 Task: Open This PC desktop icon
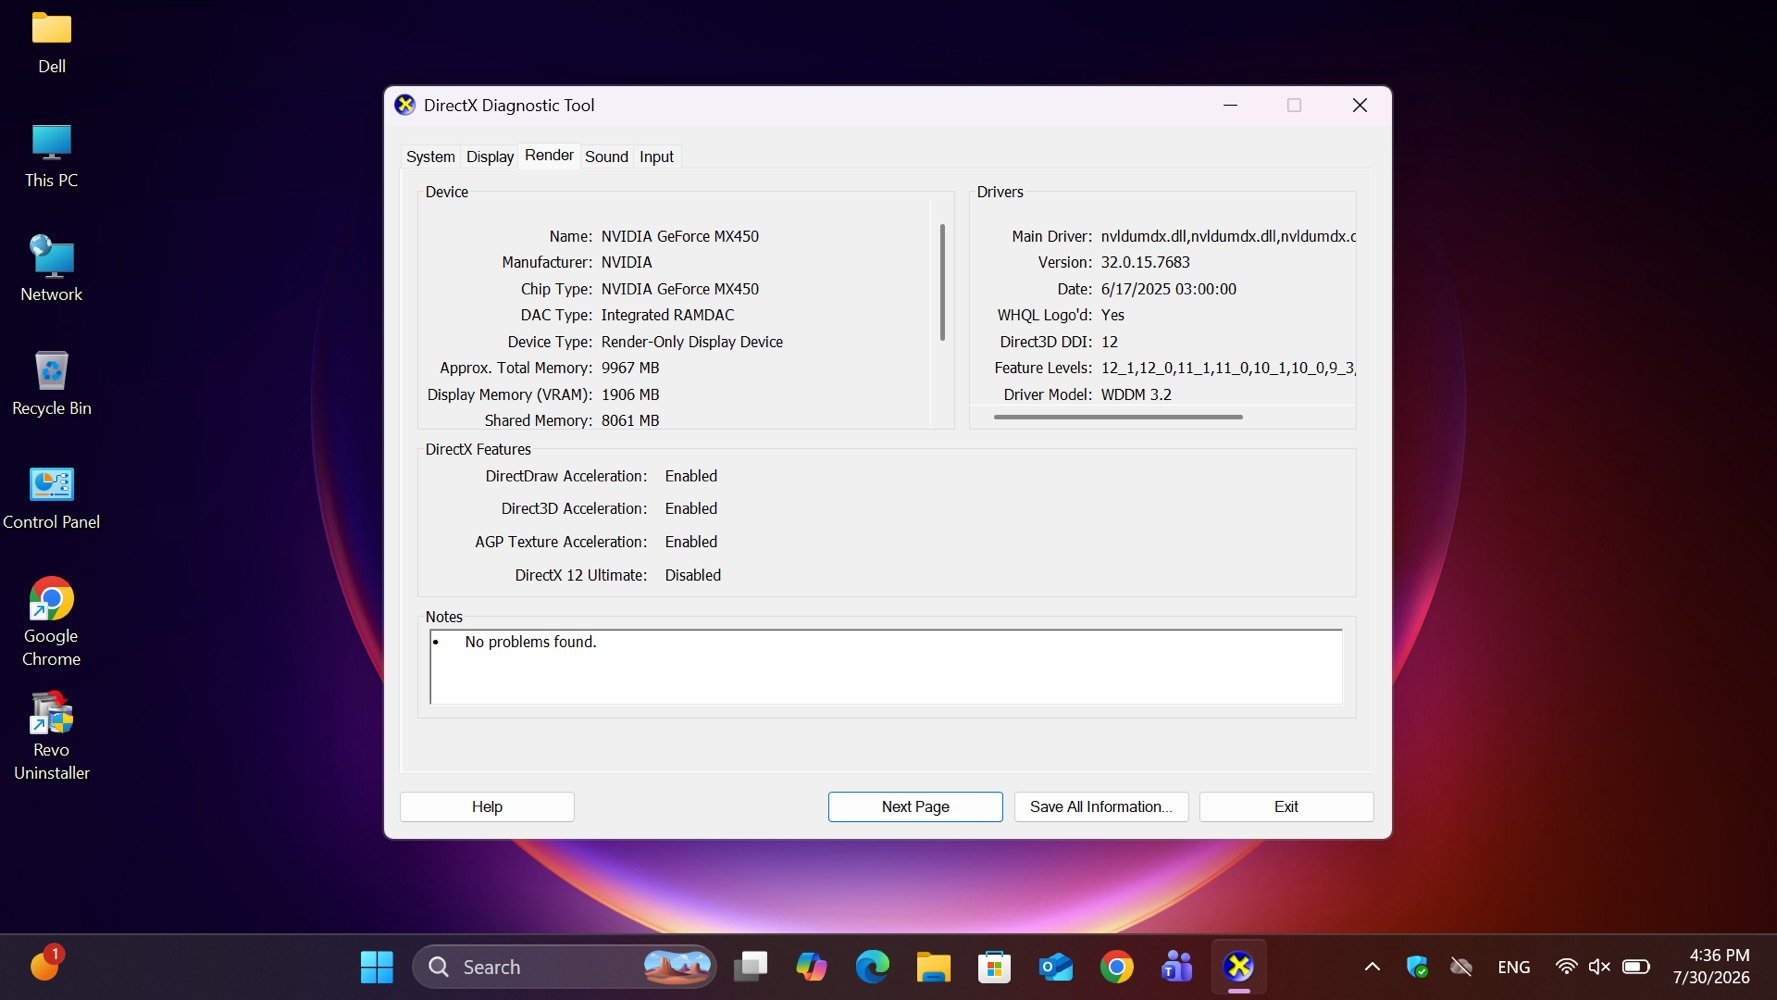pyautogui.click(x=51, y=157)
